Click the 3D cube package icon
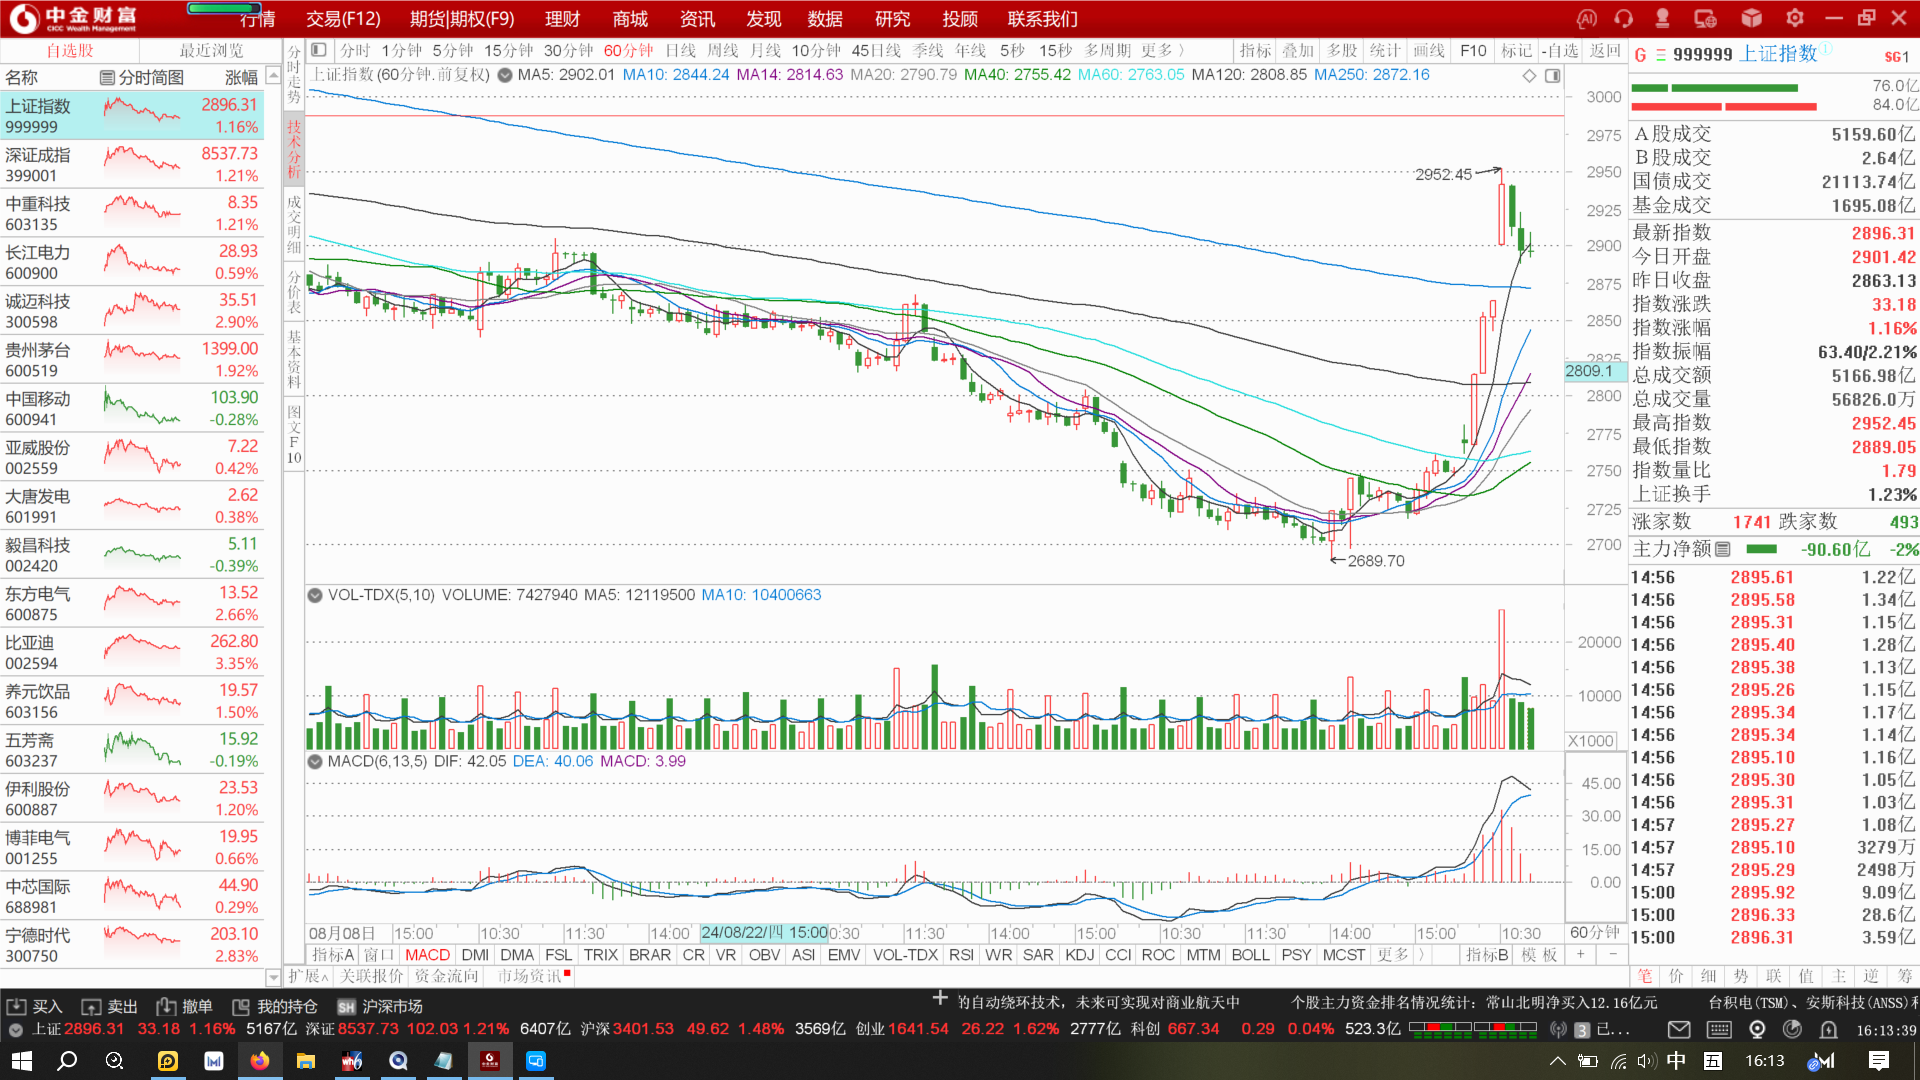Image resolution: width=1920 pixels, height=1080 pixels. pyautogui.click(x=1751, y=18)
